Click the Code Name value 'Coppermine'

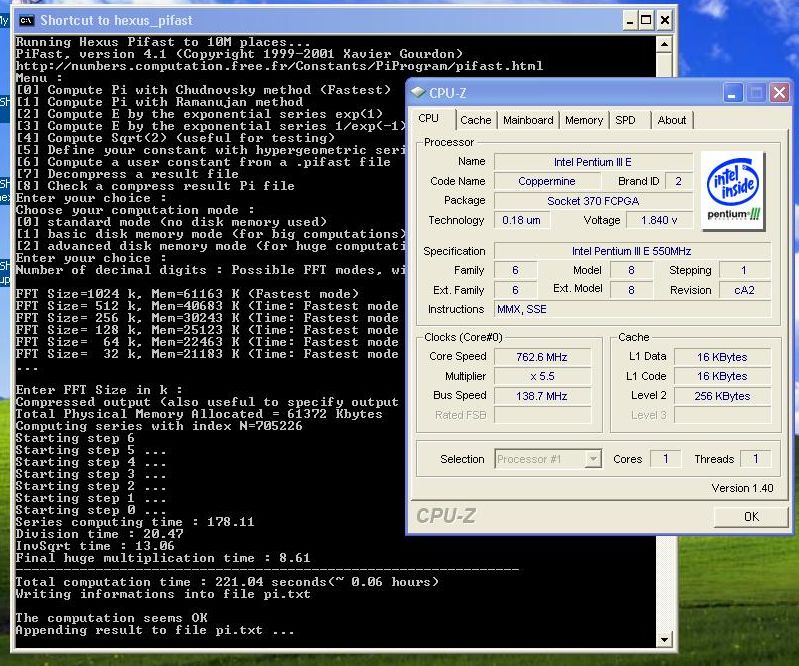pos(547,181)
